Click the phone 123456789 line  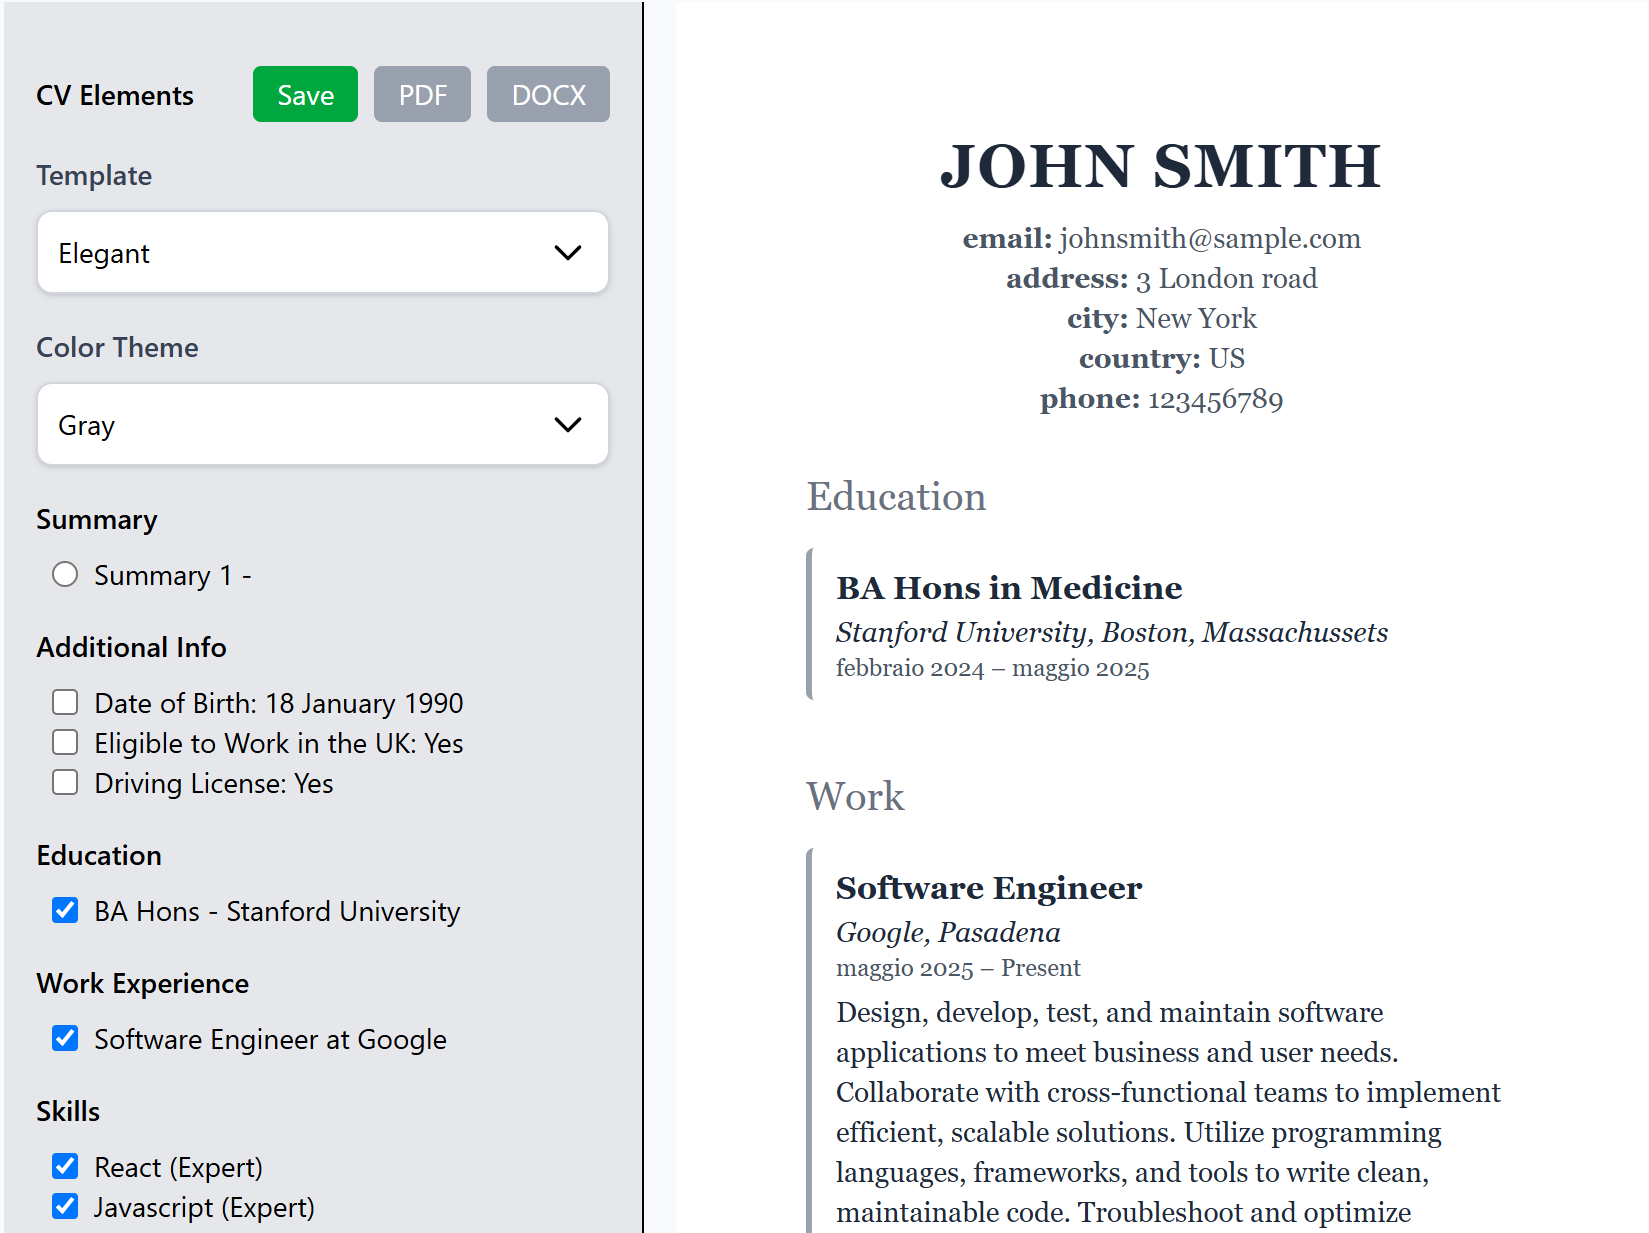pyautogui.click(x=1161, y=398)
